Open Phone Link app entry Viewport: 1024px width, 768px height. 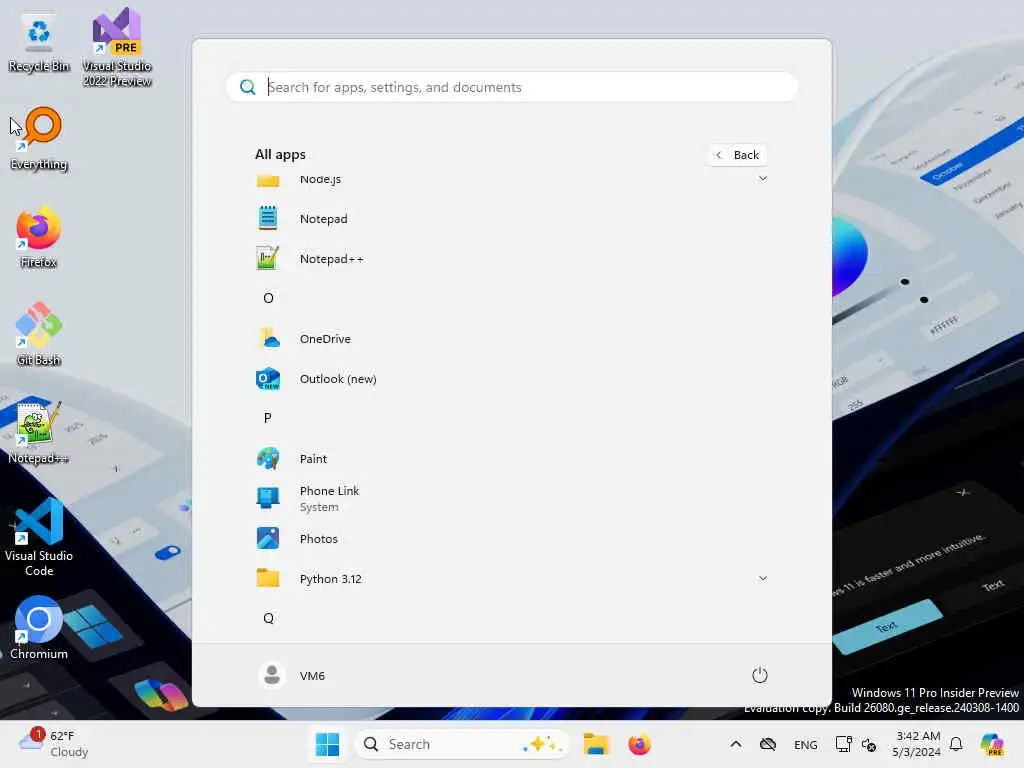511,498
